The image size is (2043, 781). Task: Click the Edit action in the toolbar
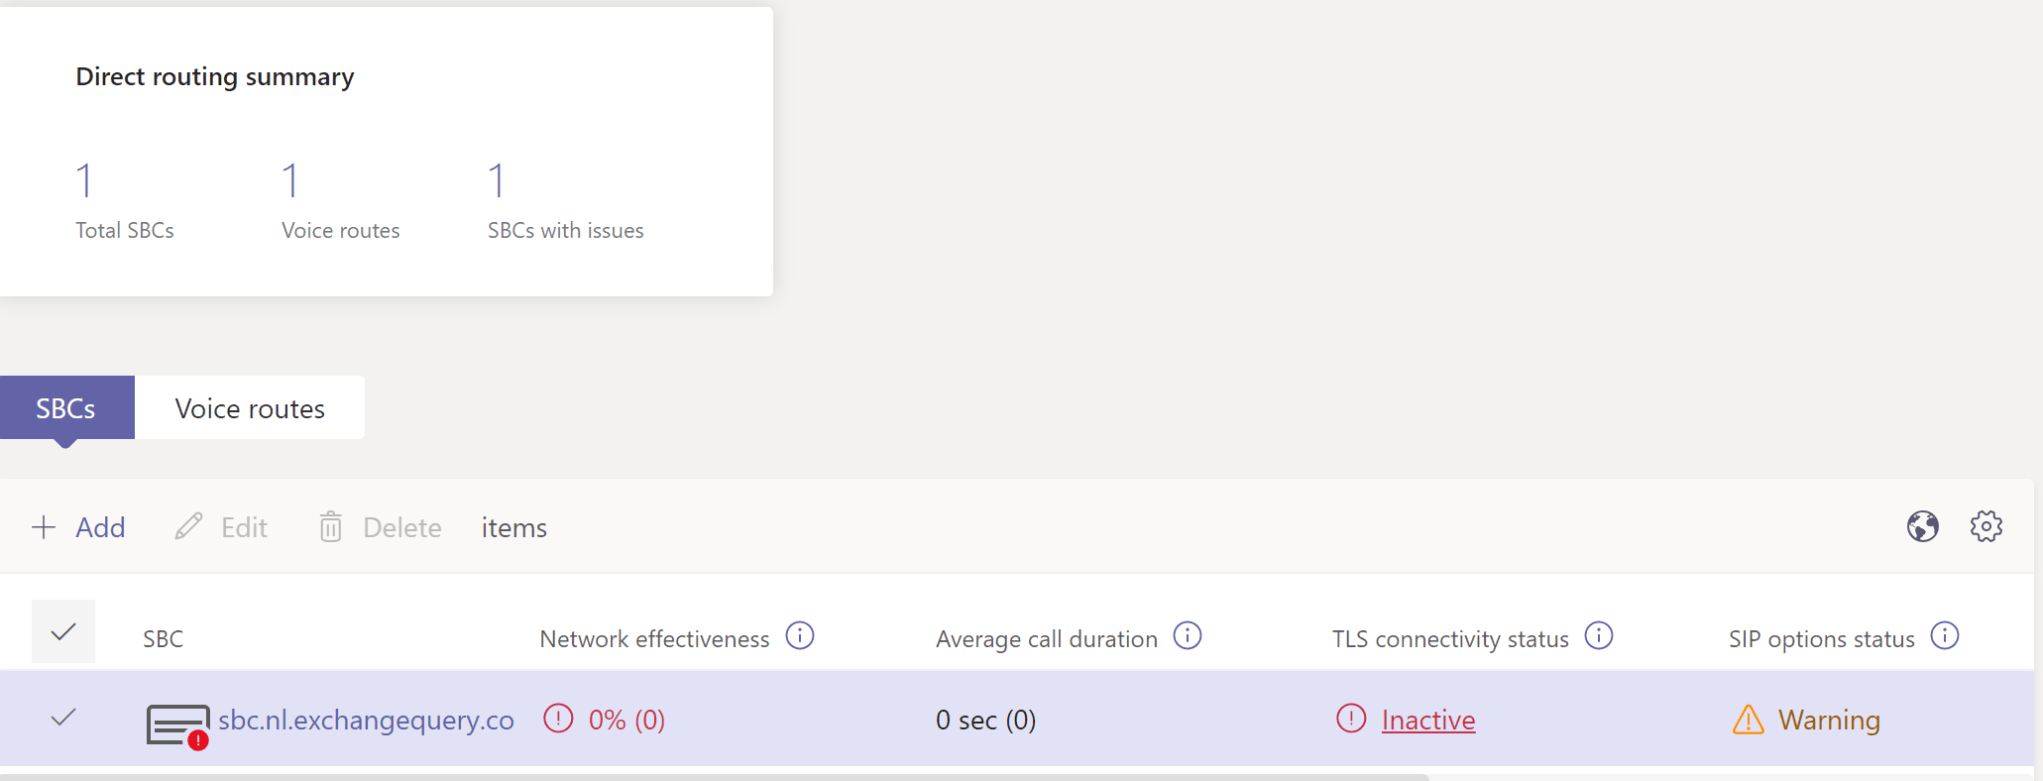pyautogui.click(x=221, y=527)
